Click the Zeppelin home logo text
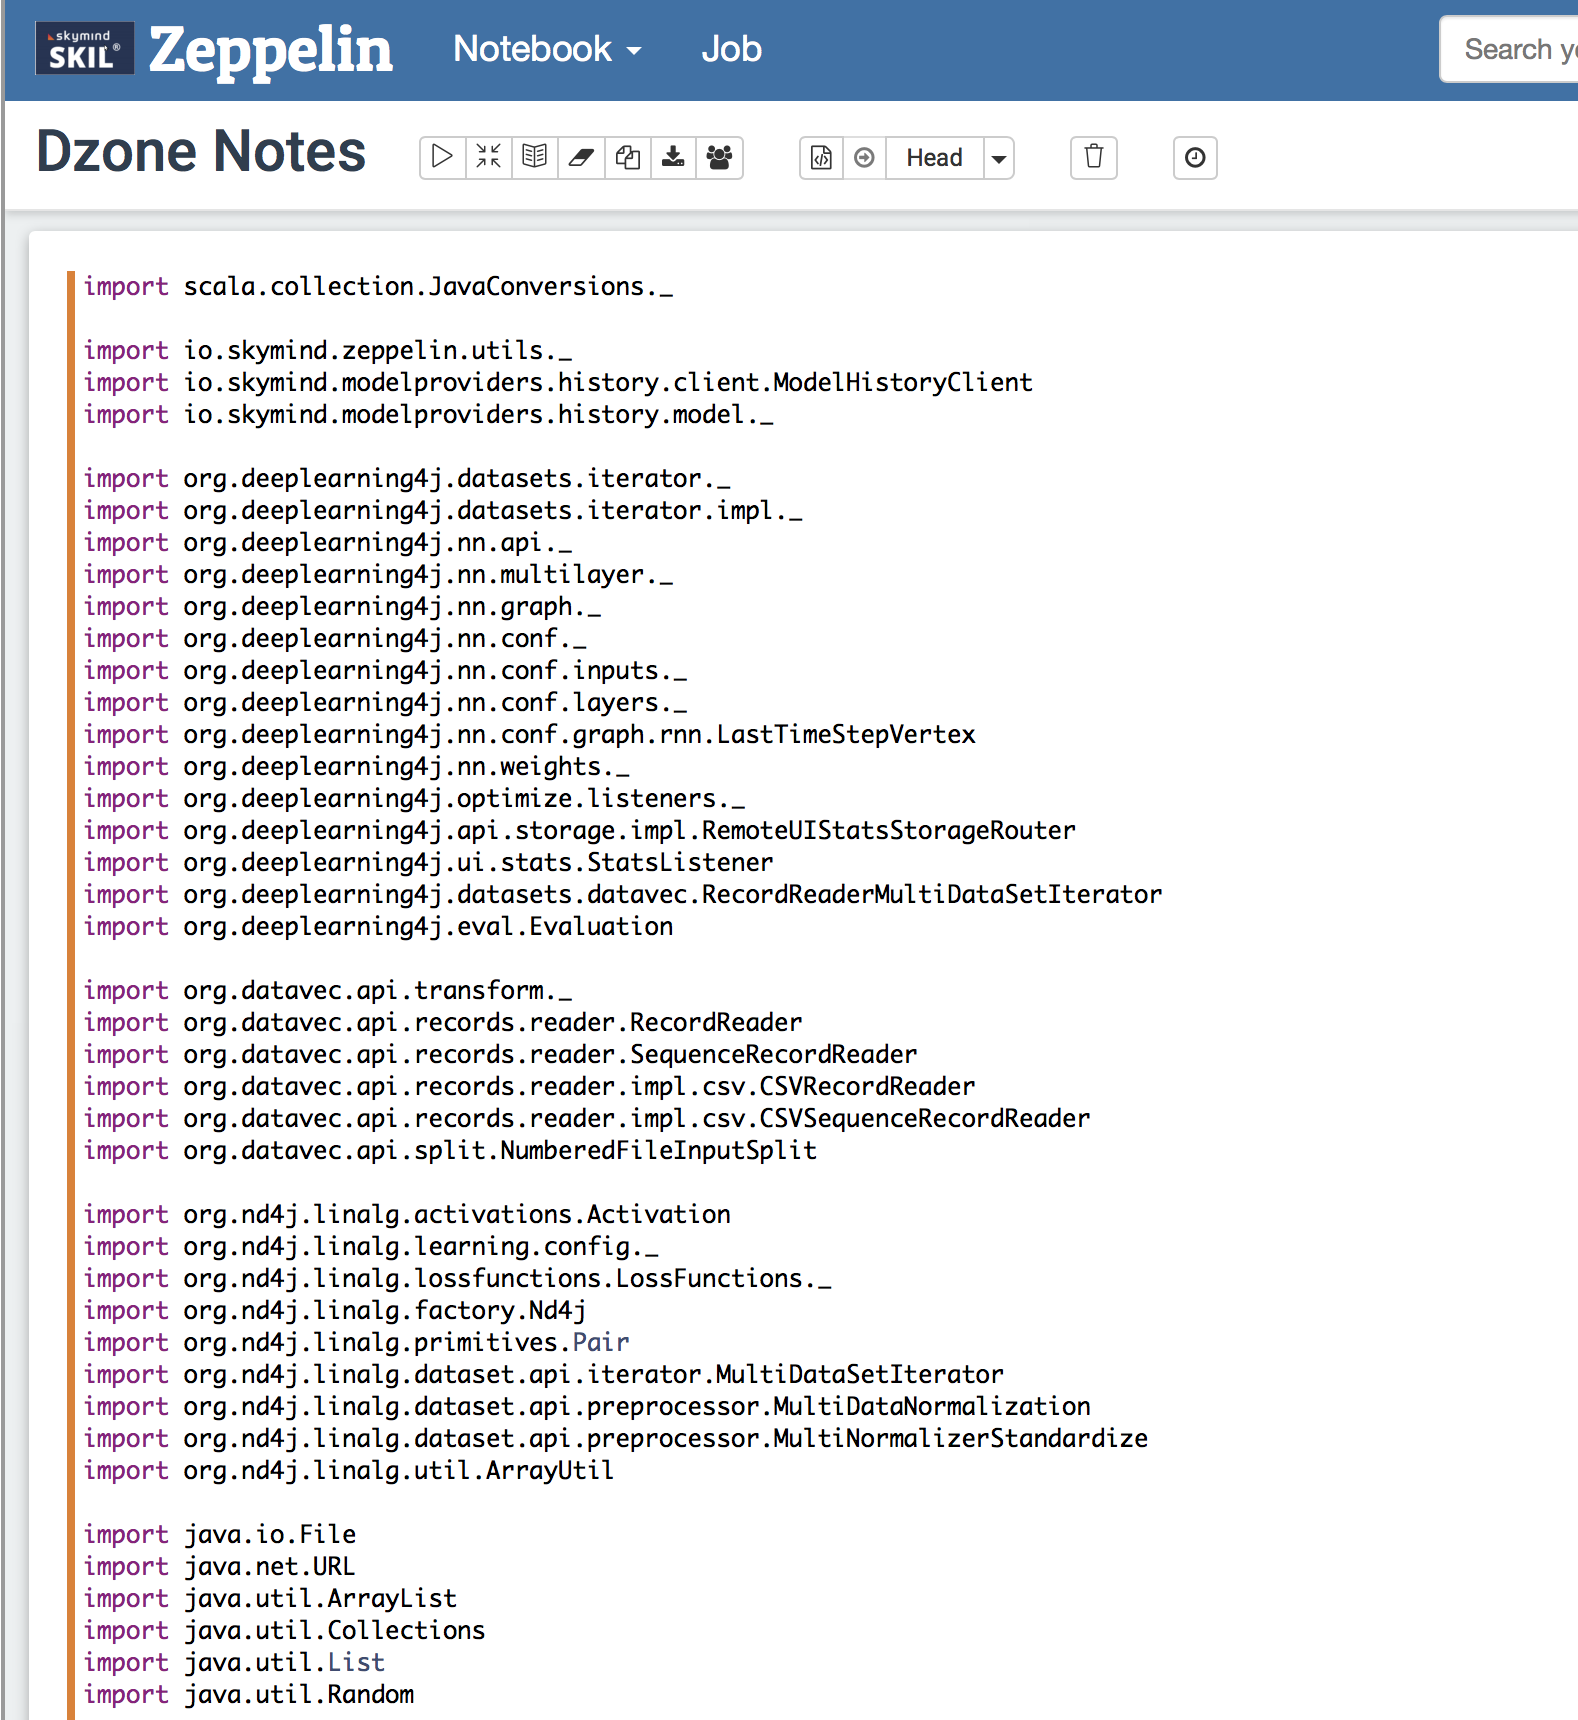Image resolution: width=1578 pixels, height=1720 pixels. (270, 49)
